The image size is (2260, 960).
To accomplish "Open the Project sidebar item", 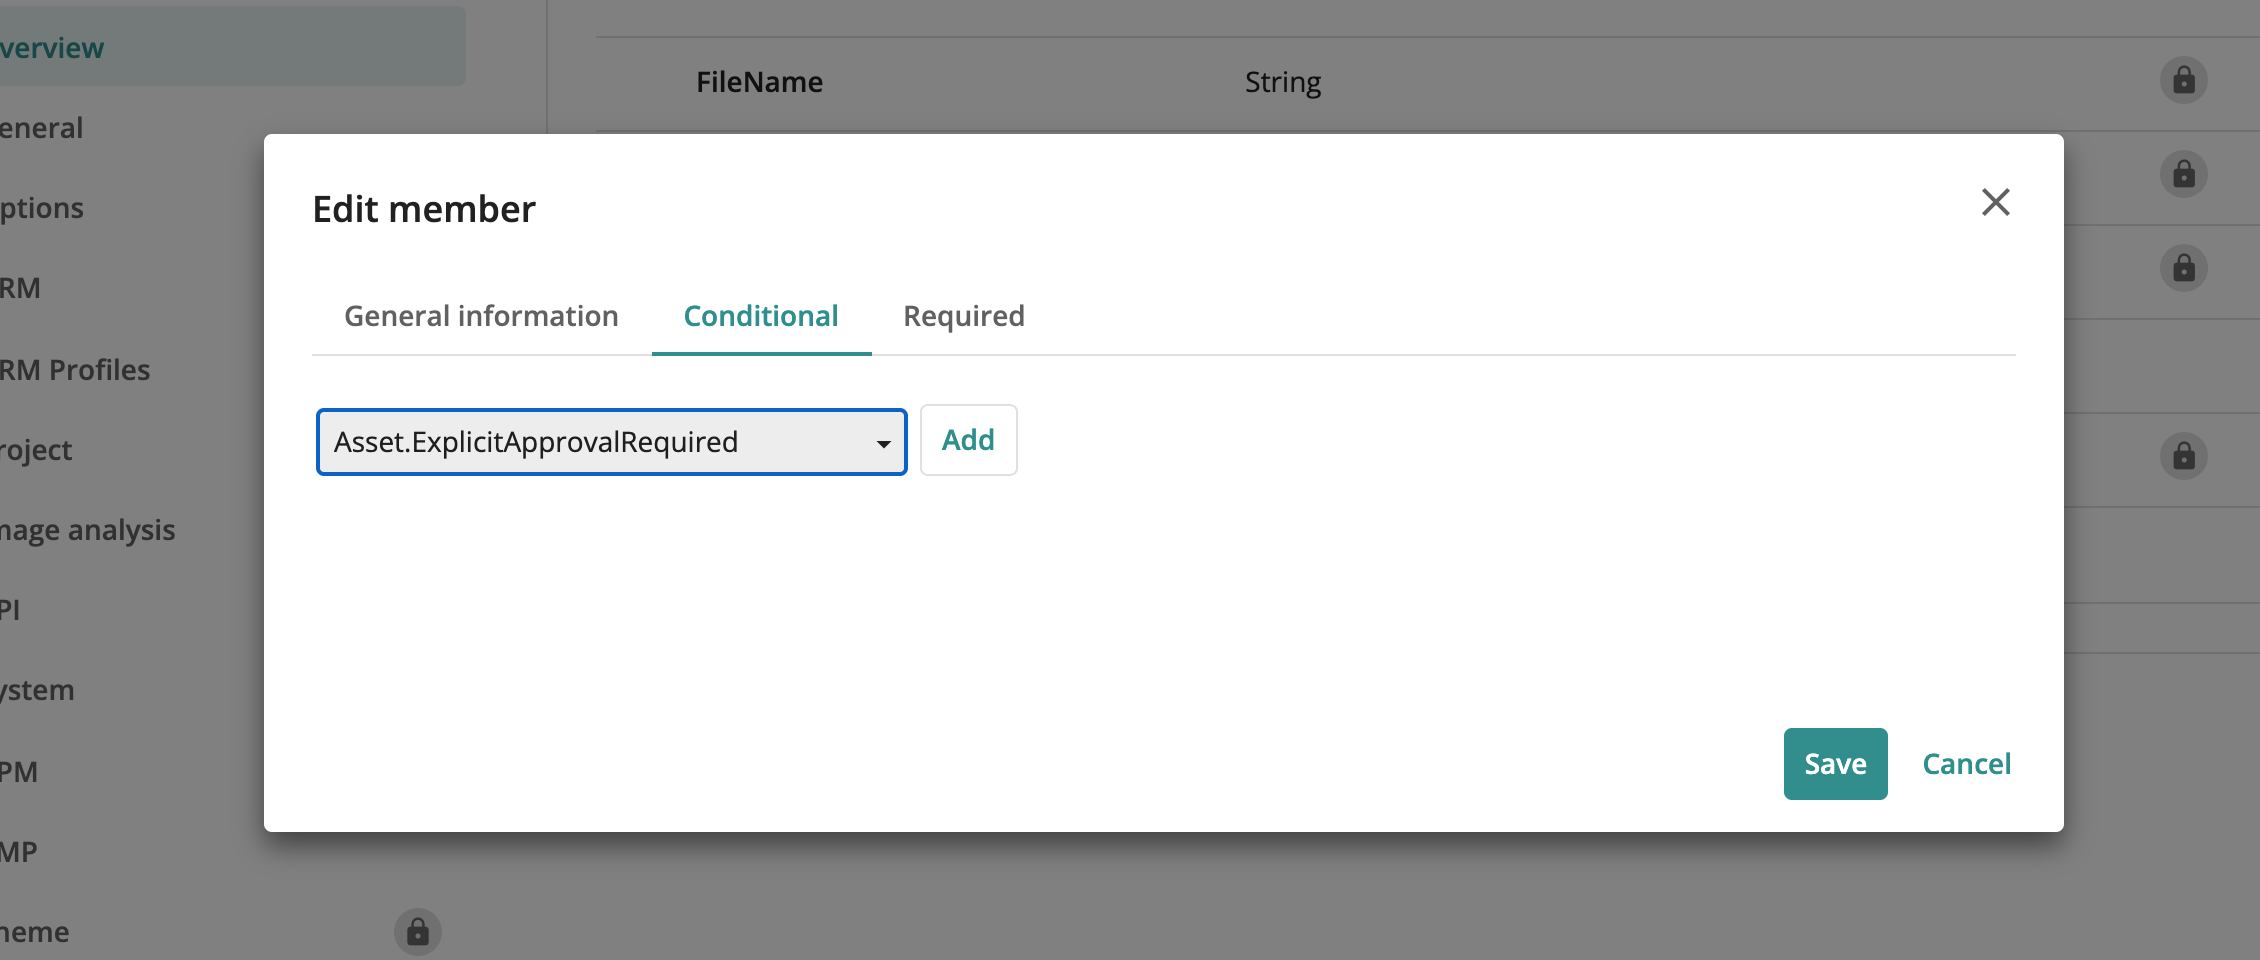I will (x=36, y=450).
